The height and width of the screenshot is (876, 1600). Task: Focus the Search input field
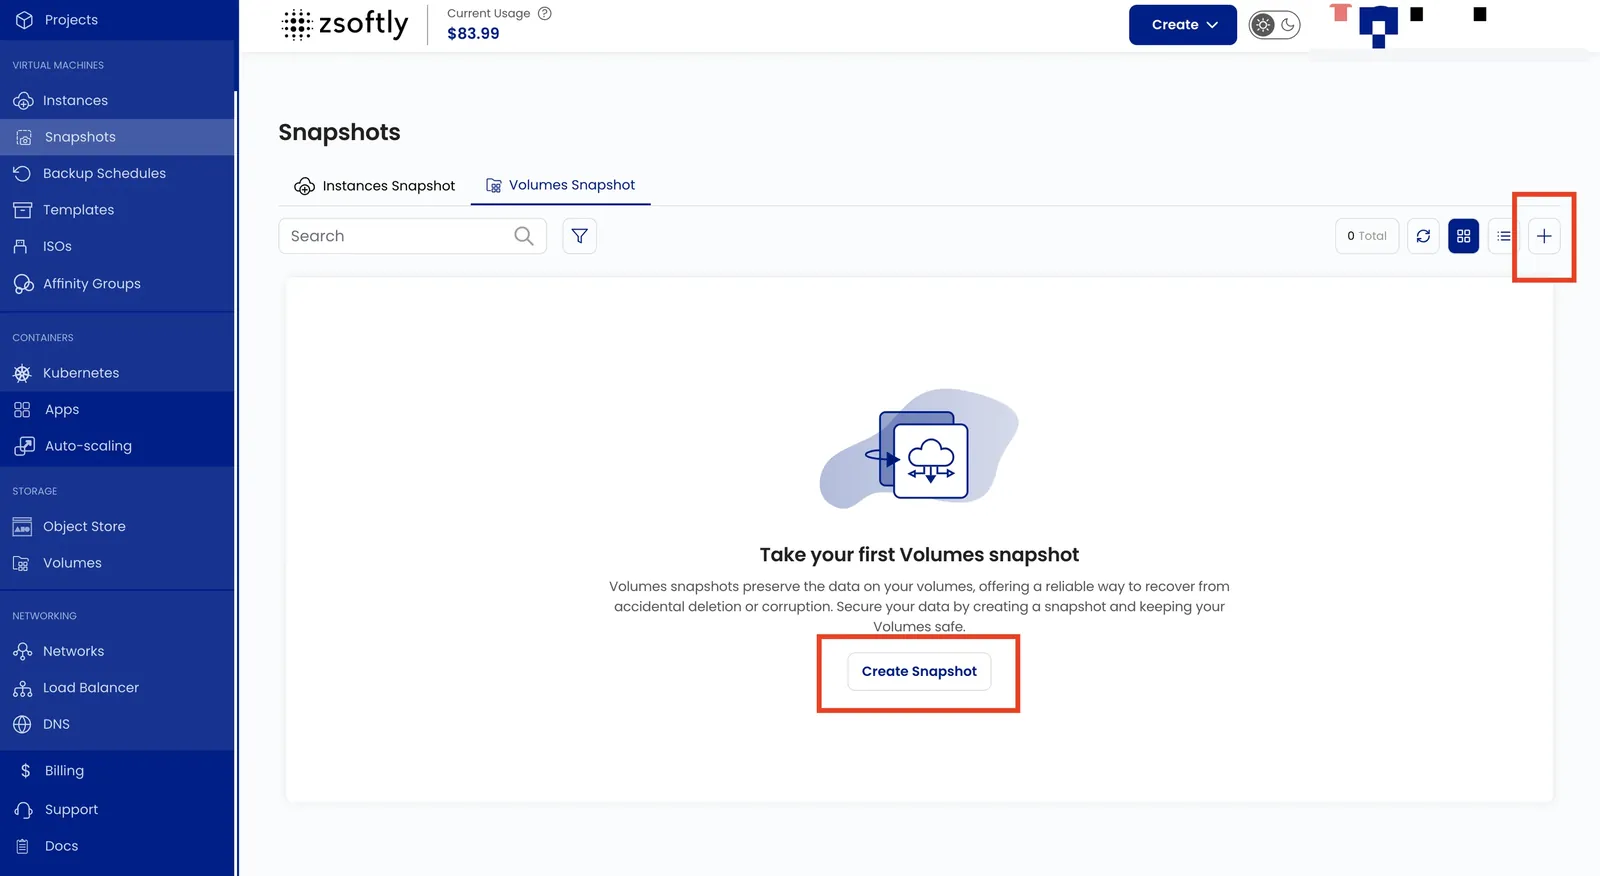point(412,236)
